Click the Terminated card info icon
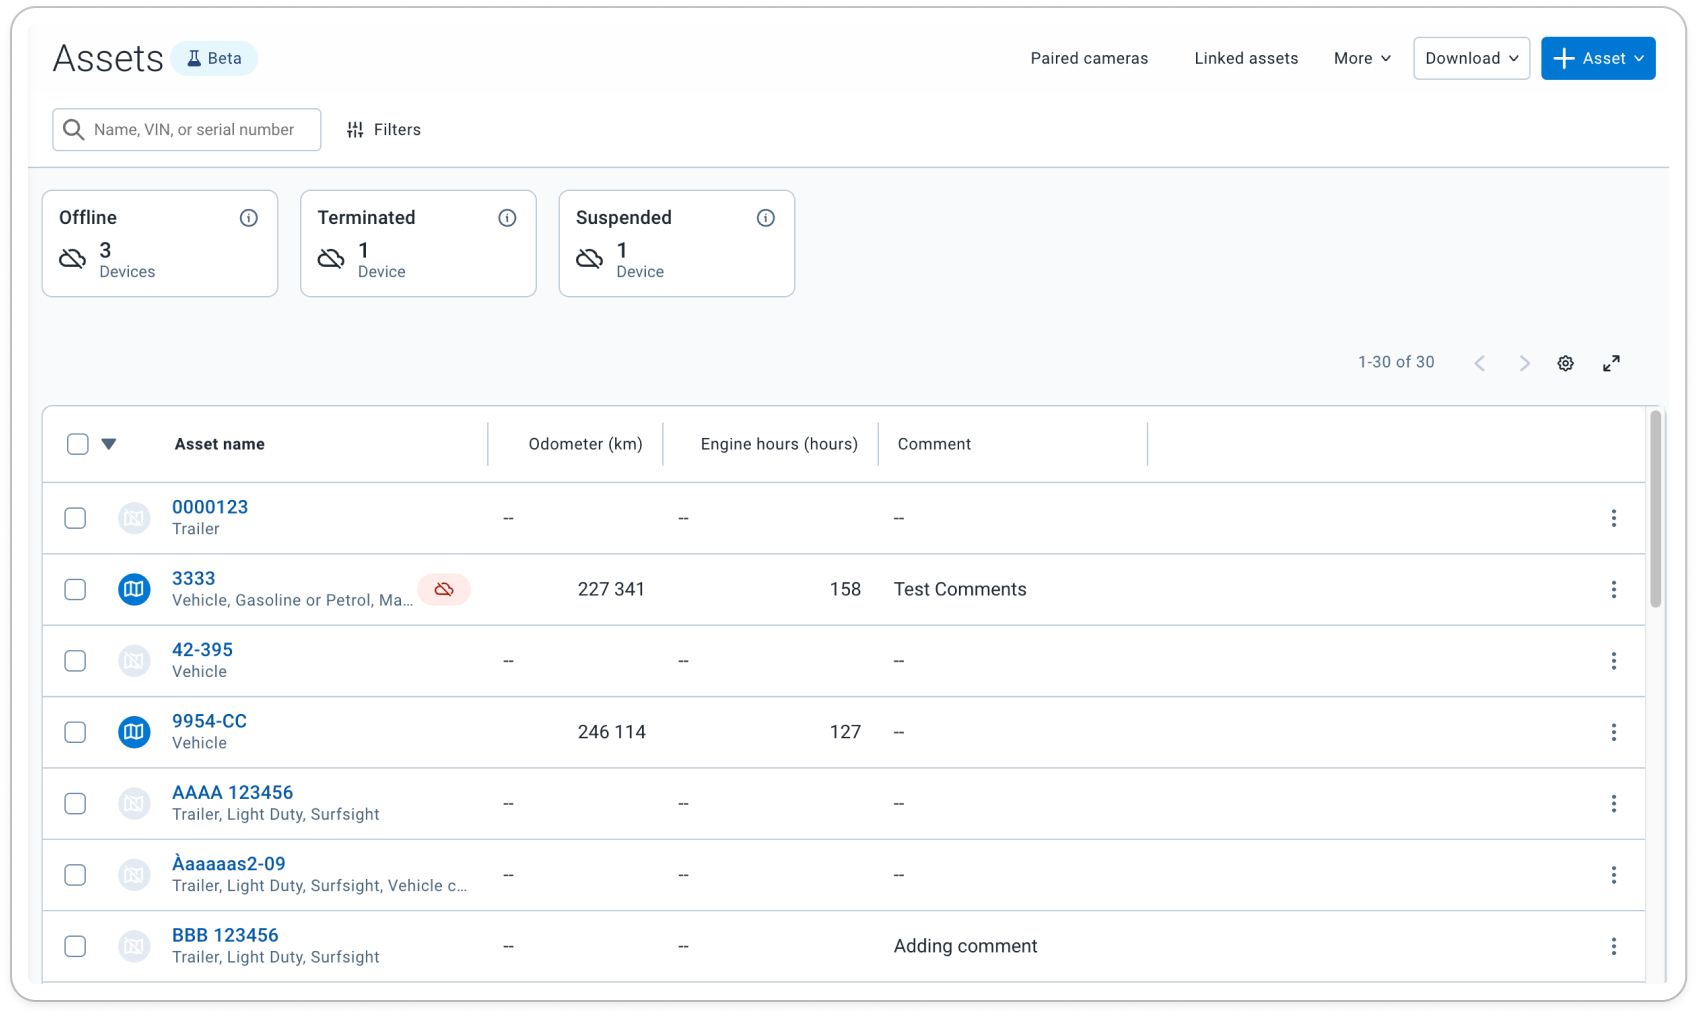 (507, 217)
